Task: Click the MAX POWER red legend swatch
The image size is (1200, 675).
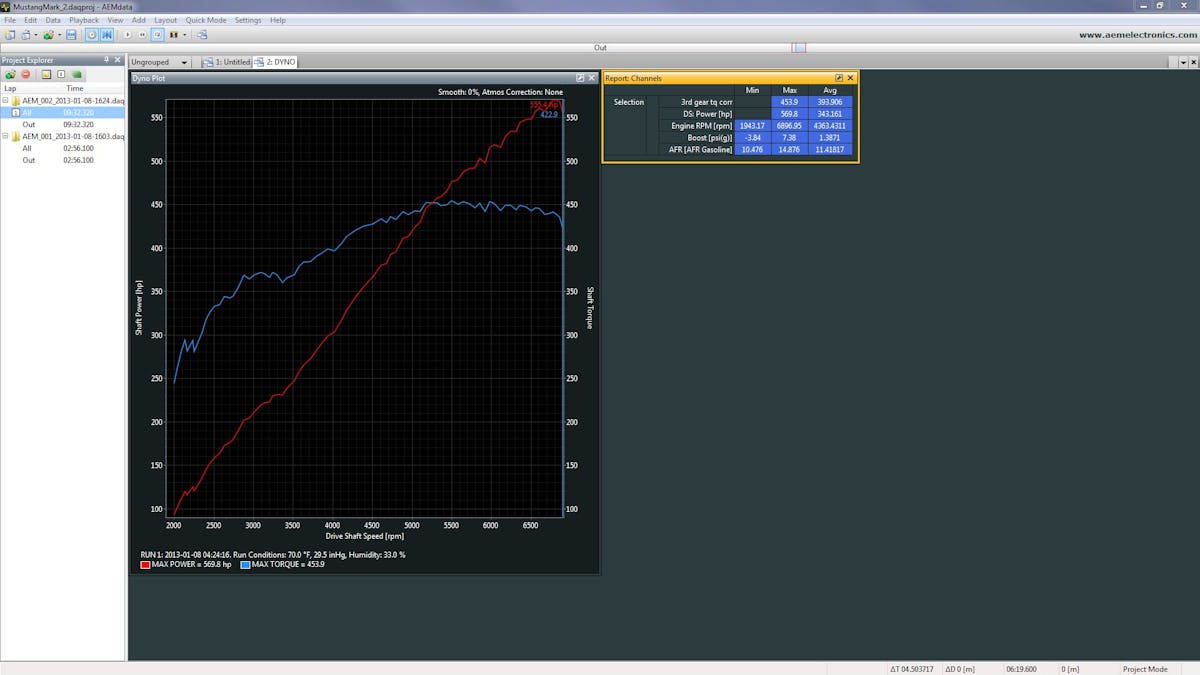Action: 145,565
